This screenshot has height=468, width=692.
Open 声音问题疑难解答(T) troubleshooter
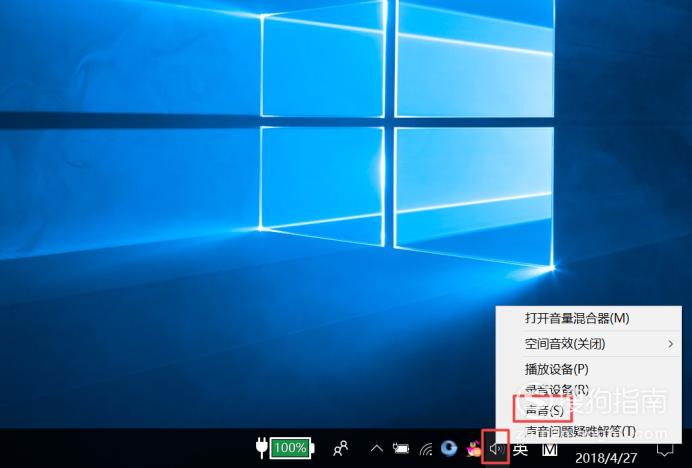[588, 431]
